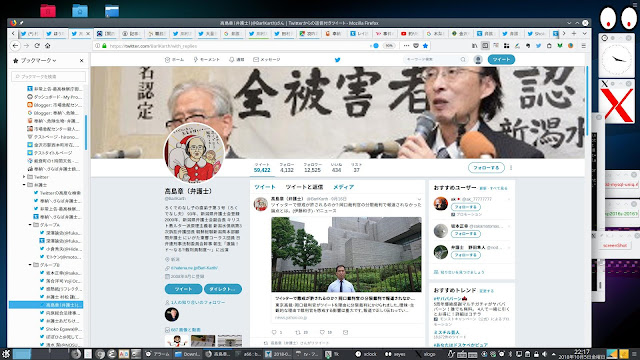Reload the page with the refresh icon
This screenshot has height=360, width=640.
37,46
